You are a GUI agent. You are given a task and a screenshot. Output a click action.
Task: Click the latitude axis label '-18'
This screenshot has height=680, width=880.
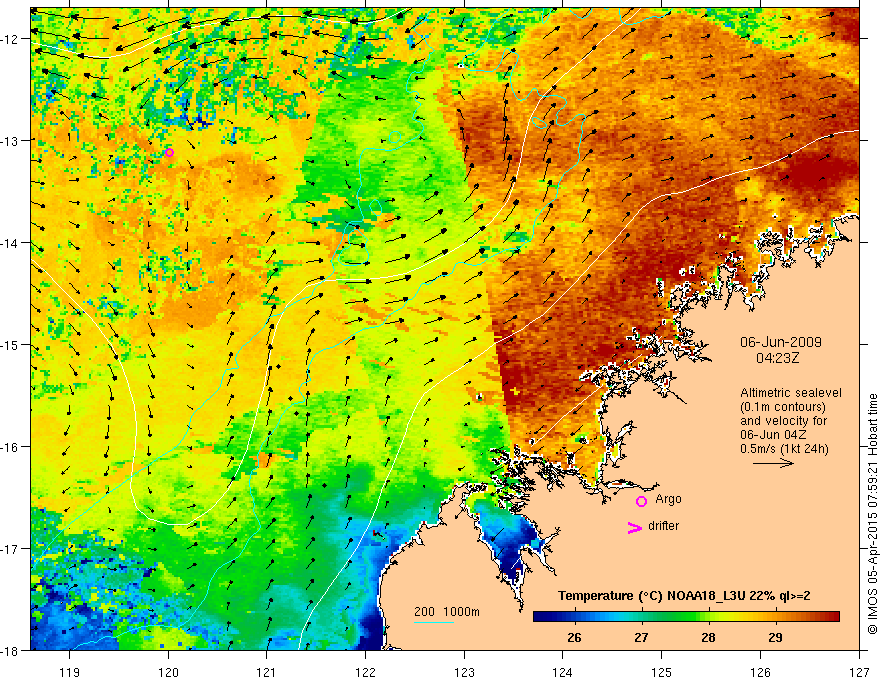[10, 650]
